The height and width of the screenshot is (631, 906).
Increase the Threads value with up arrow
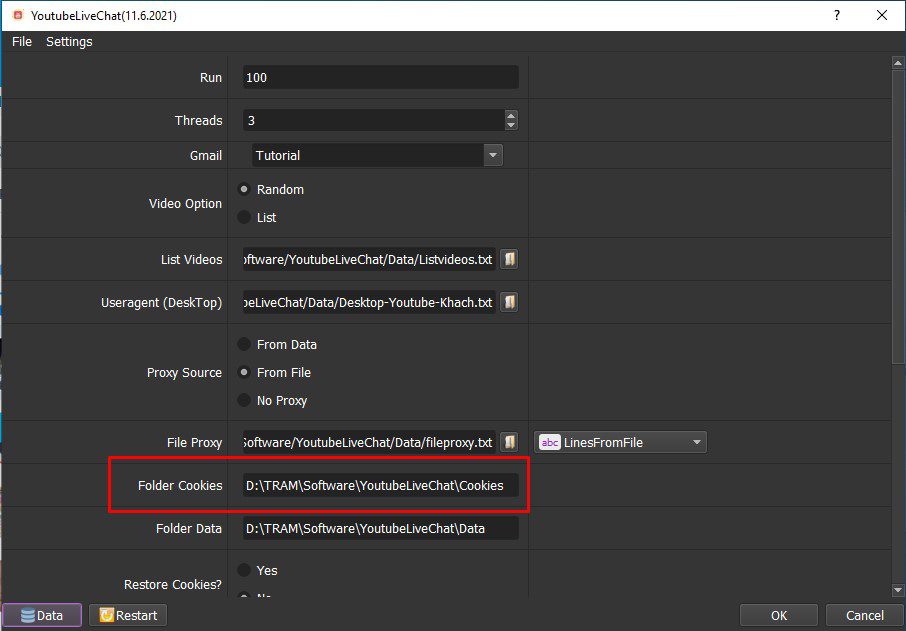coord(511,115)
